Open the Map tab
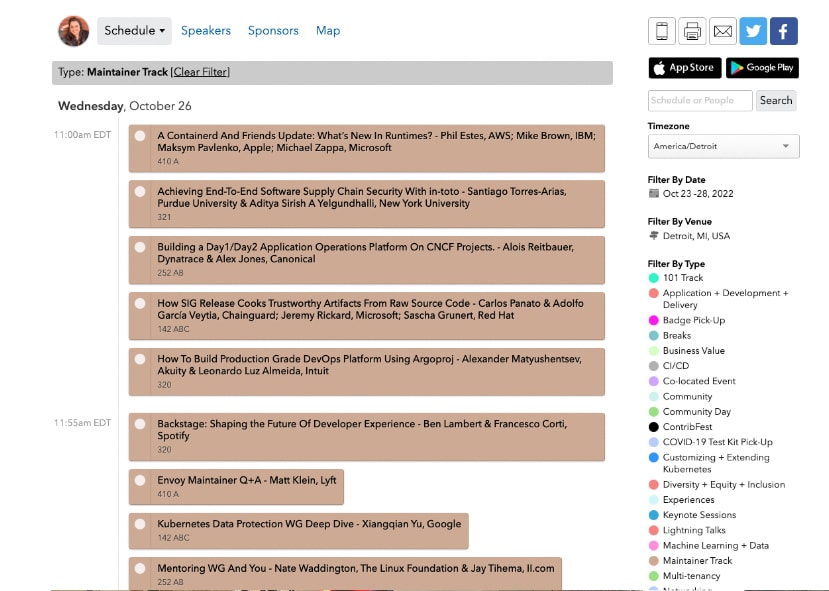829x591 pixels. click(x=328, y=31)
